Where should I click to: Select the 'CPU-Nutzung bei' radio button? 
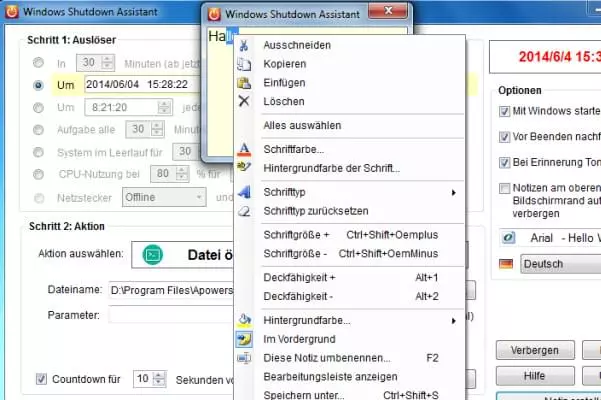click(x=38, y=174)
